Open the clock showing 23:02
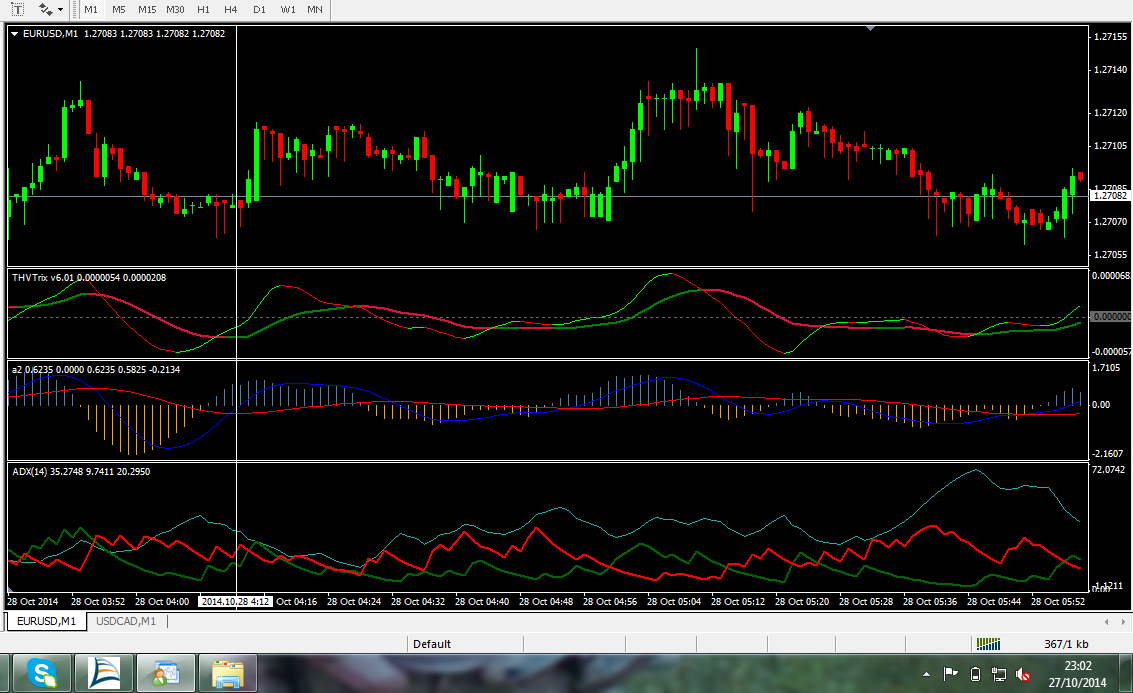Screen dimensions: 1133x693 click(x=1077, y=673)
